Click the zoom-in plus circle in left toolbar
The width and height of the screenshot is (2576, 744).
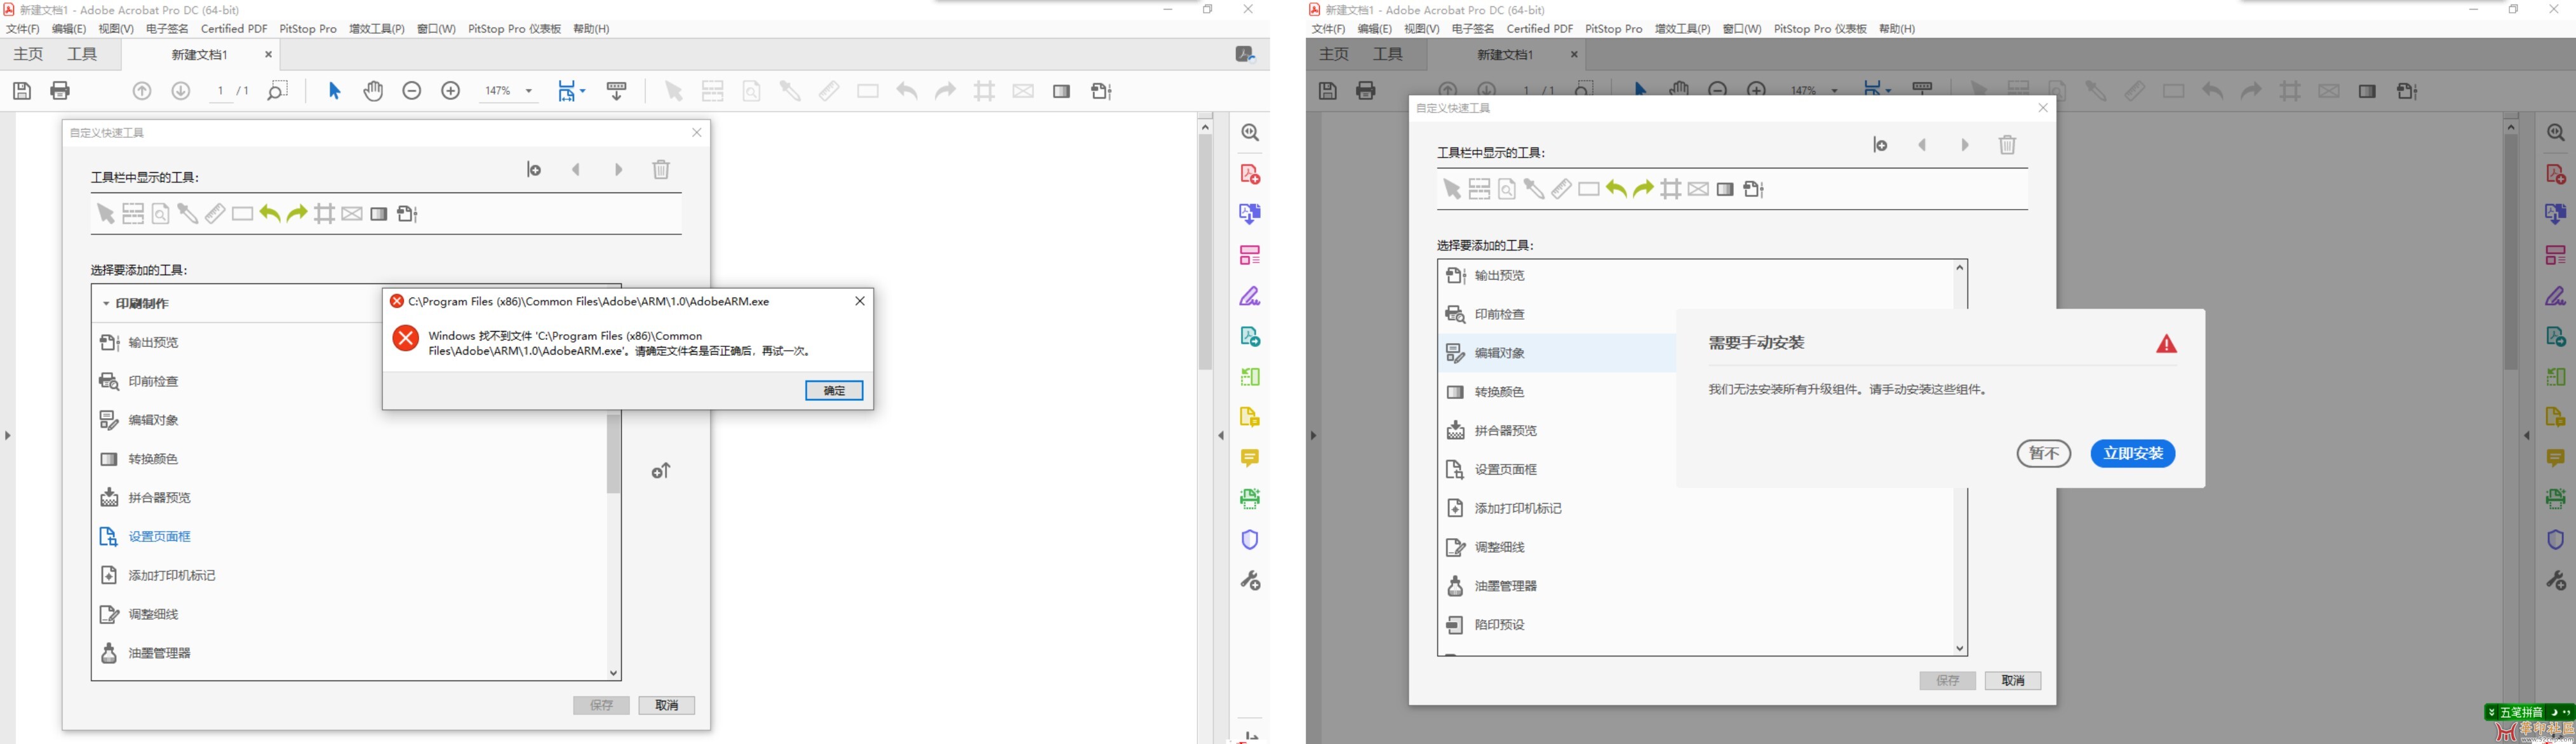click(451, 91)
